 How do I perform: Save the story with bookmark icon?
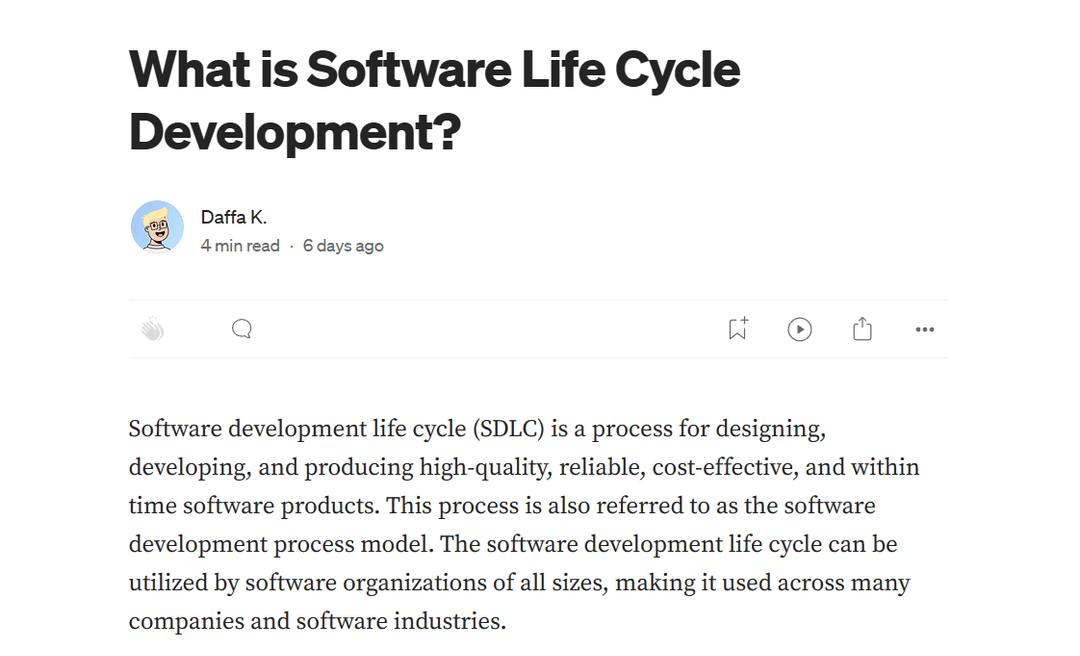click(738, 329)
